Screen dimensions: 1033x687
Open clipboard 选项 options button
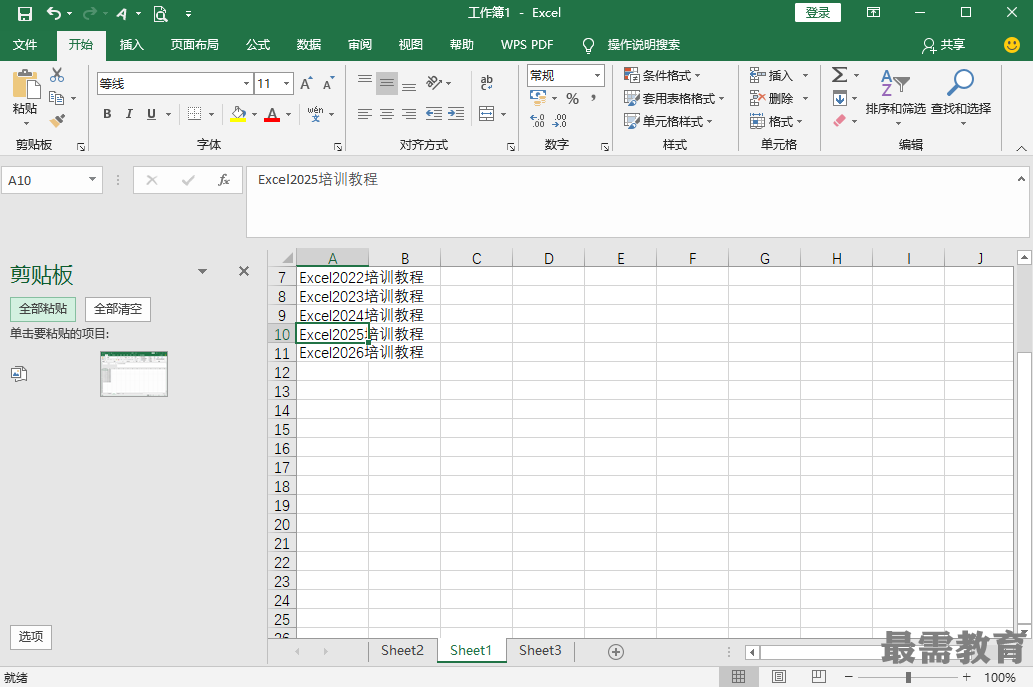pyautogui.click(x=31, y=636)
